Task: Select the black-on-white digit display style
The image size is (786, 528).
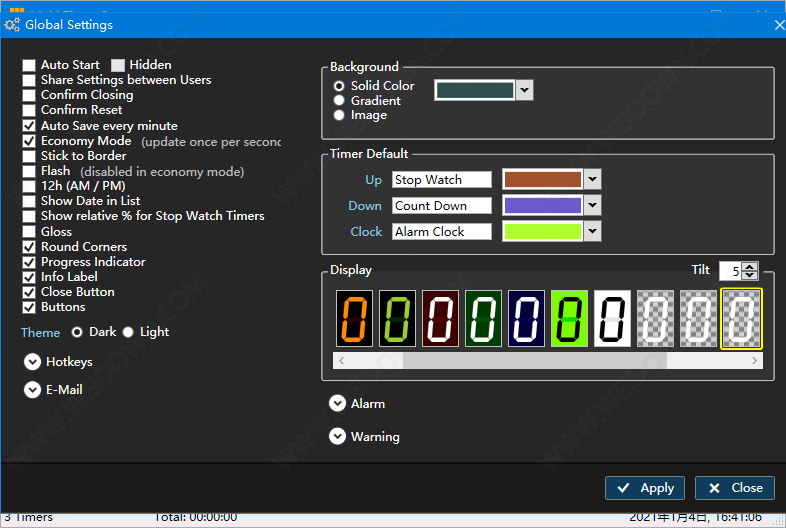Action: tap(612, 318)
